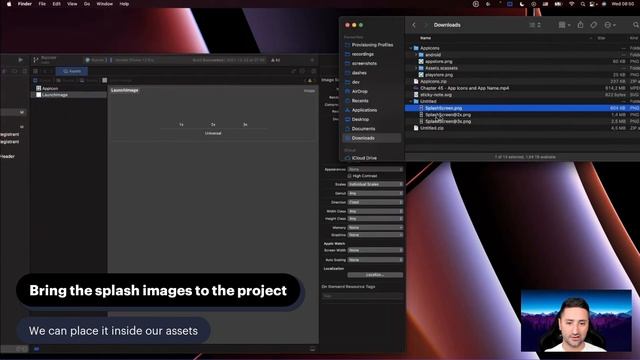Open the Height Class dropdown
This screenshot has width=640, height=360.
375,219
